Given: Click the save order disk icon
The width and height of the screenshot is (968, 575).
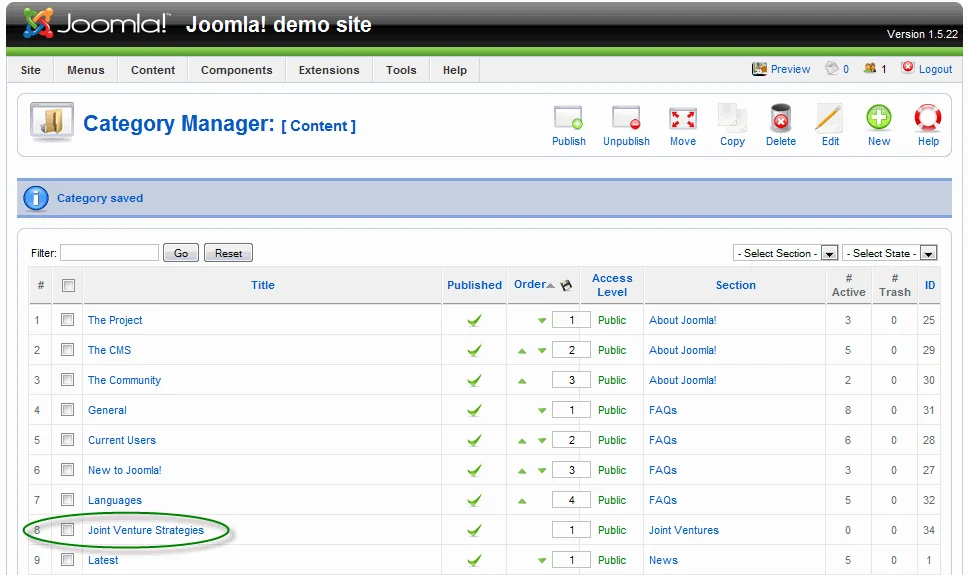Looking at the screenshot, I should (x=566, y=285).
